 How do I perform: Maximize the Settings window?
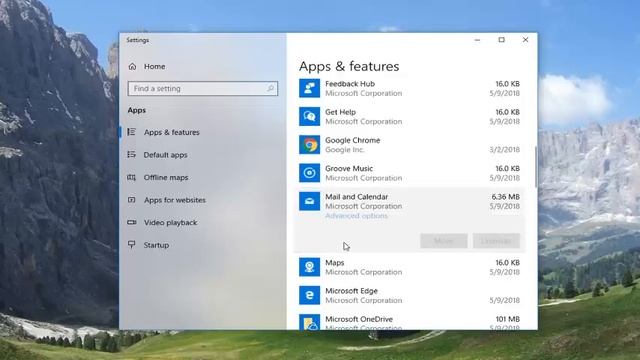(x=501, y=40)
